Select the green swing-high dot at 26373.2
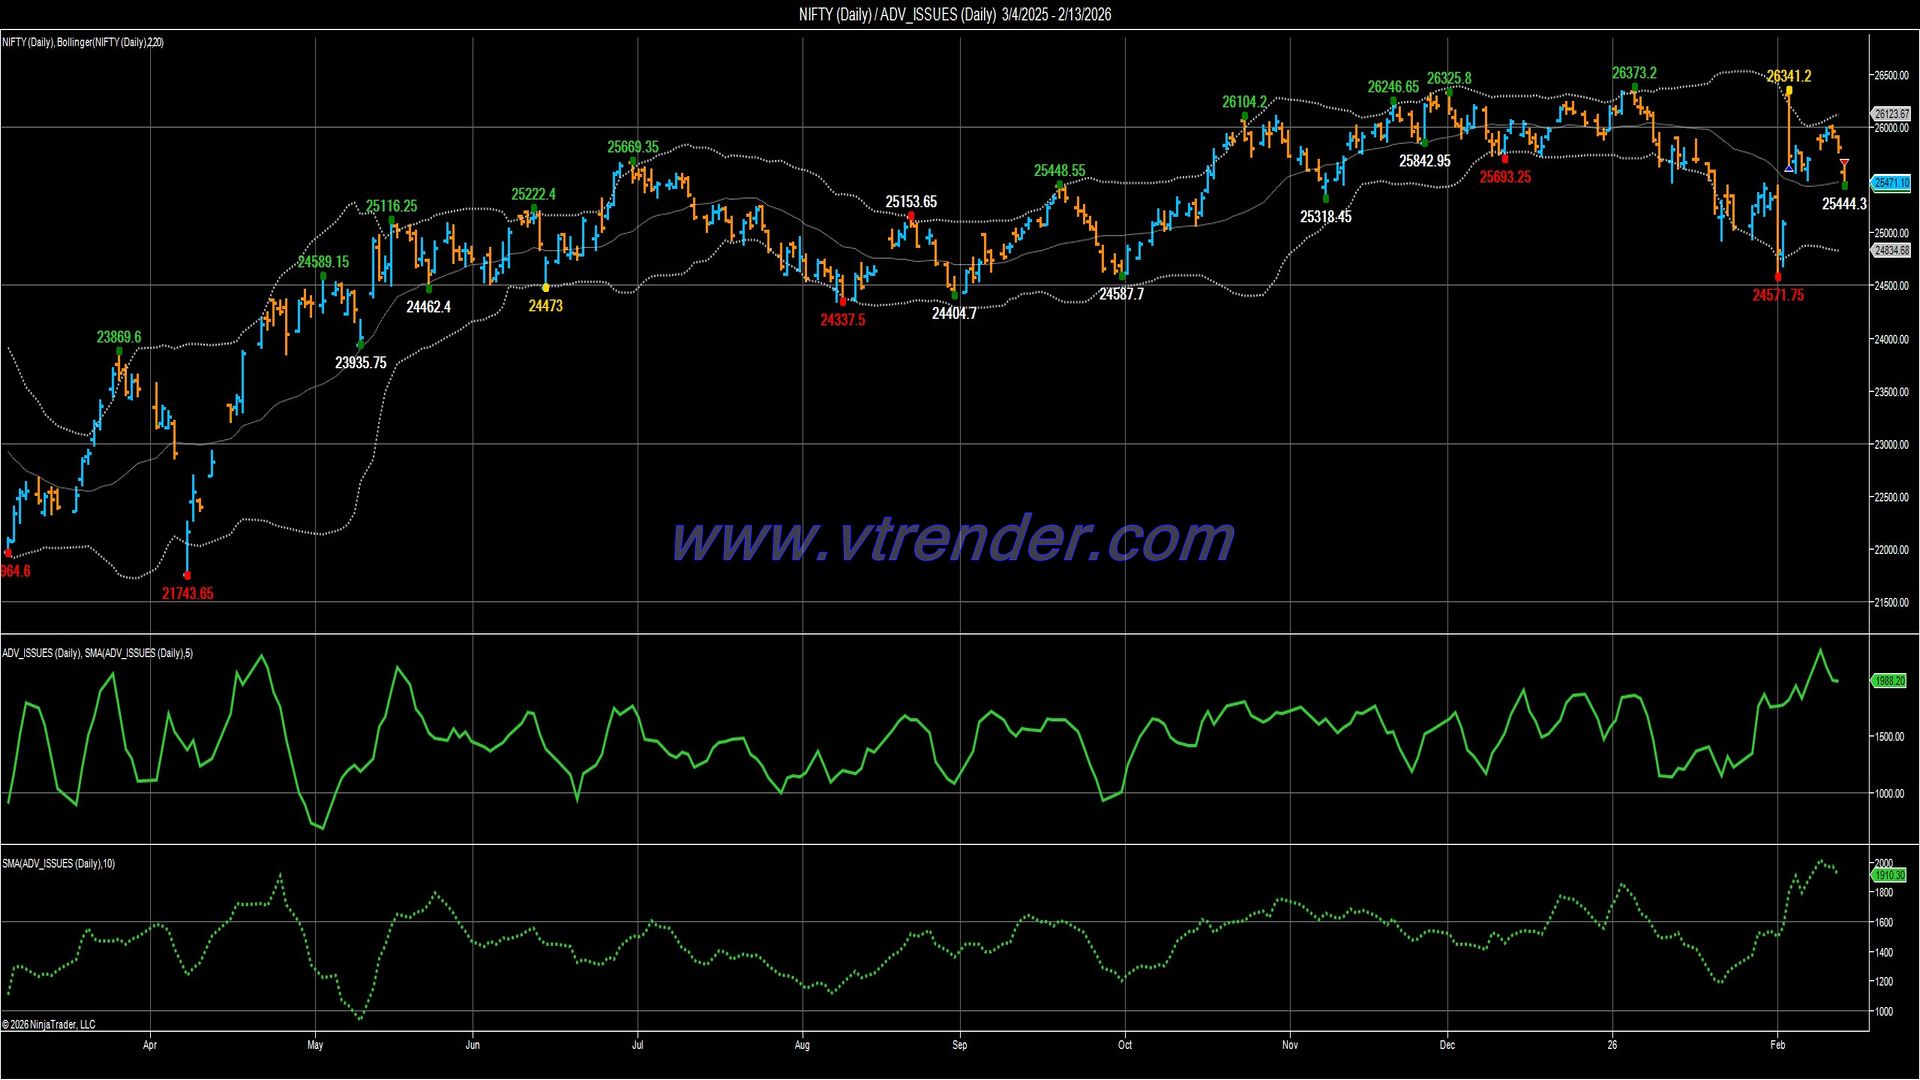The image size is (1920, 1080). click(1634, 88)
